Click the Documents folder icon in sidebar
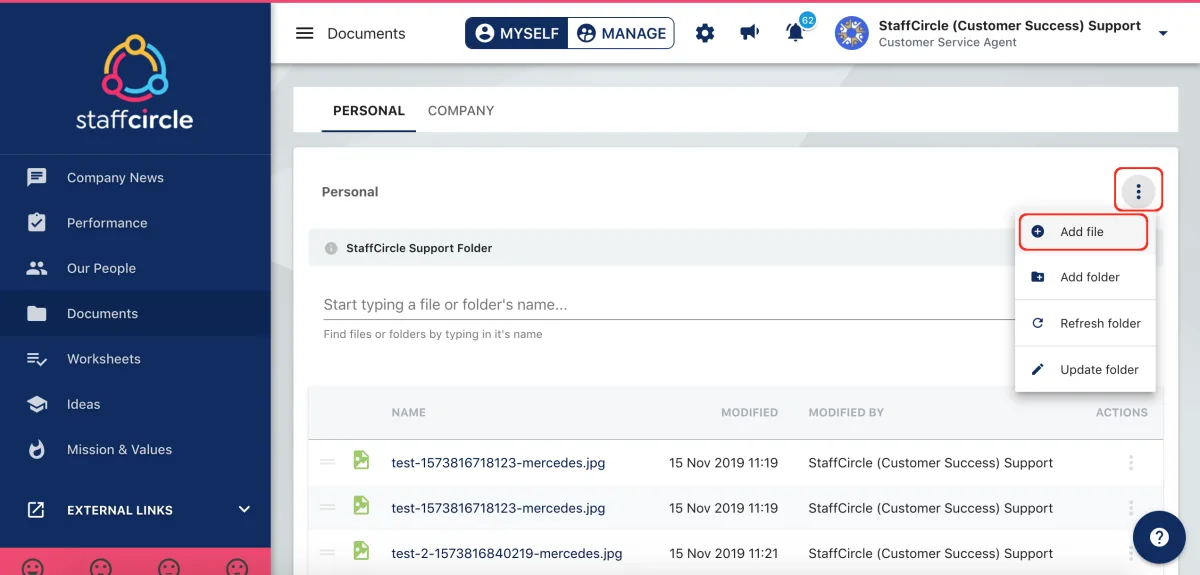The width and height of the screenshot is (1200, 575). (x=37, y=313)
